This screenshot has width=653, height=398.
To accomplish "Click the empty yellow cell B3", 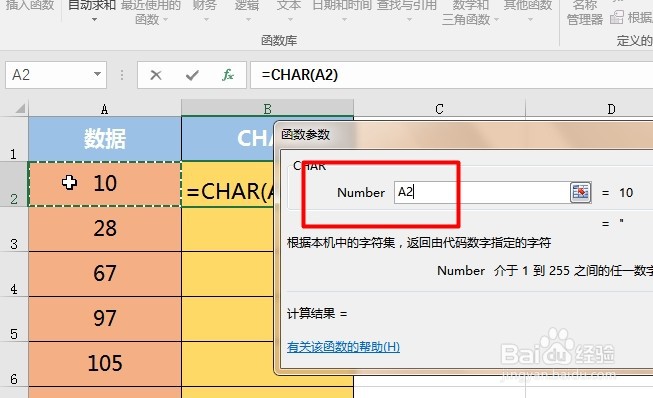I will click(x=228, y=229).
